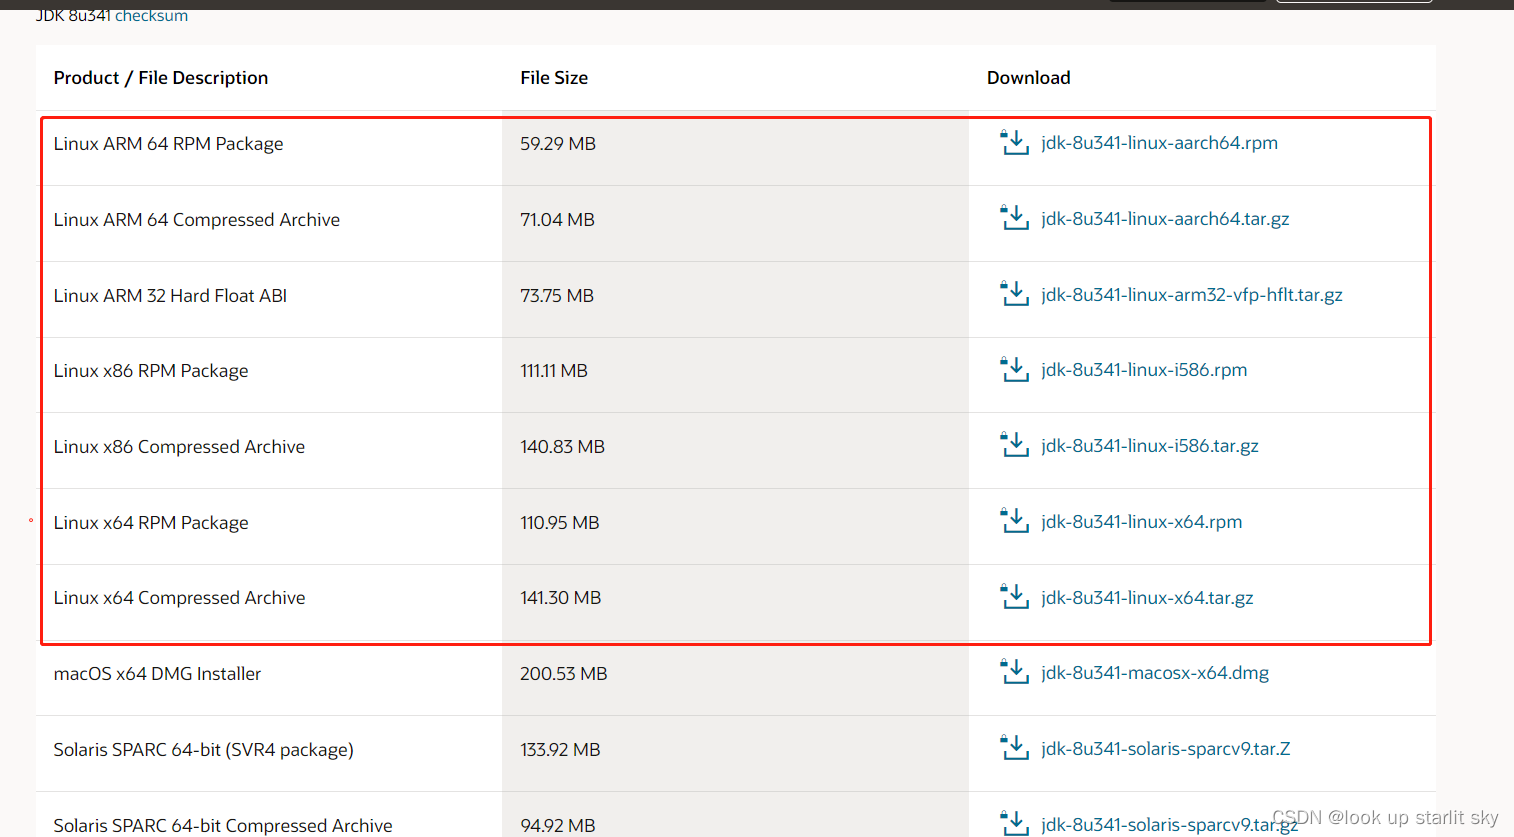Download jdk-8u341-linux-arm32-vfp-hflt.tar.gz link

pyautogui.click(x=1192, y=295)
